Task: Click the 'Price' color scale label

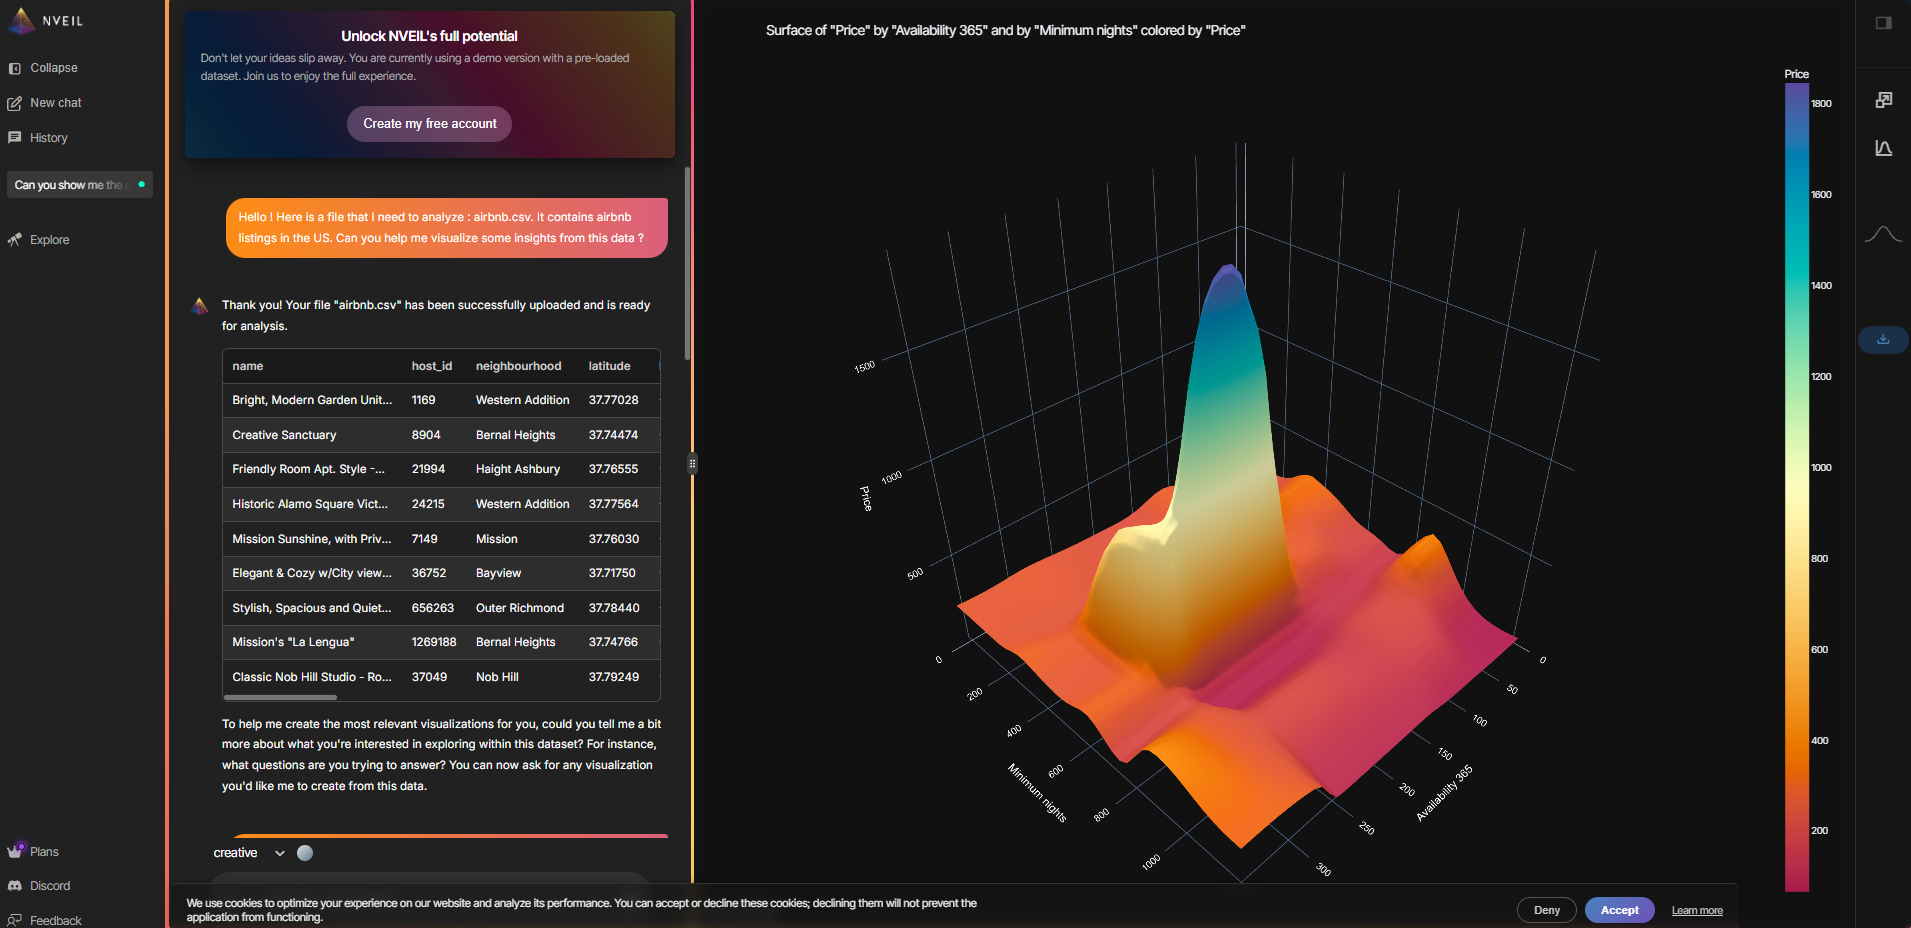Action: (x=1797, y=74)
